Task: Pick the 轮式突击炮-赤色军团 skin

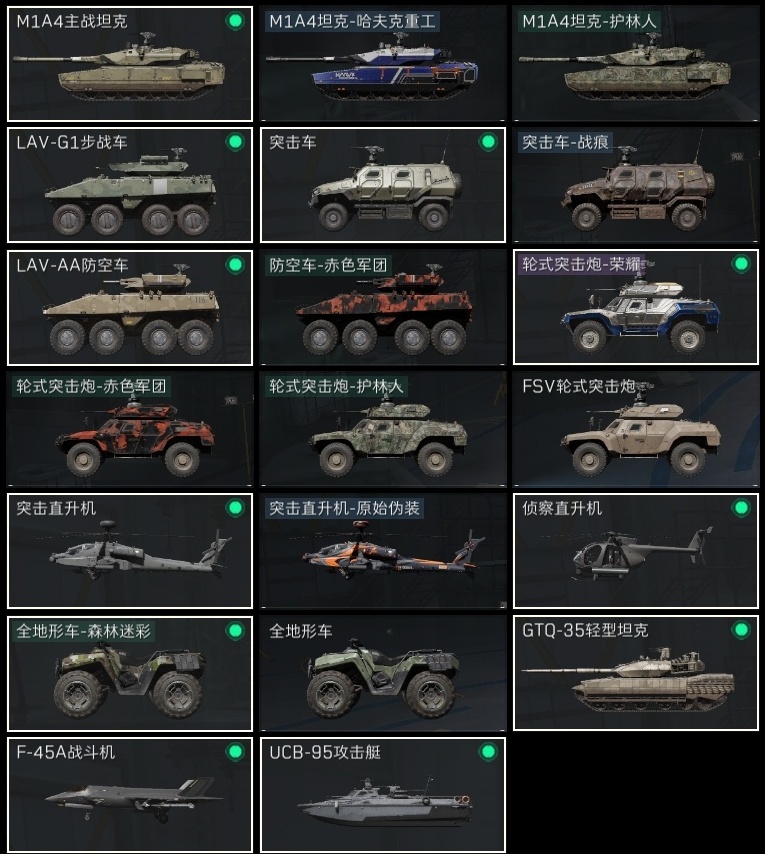Action: click(x=130, y=429)
